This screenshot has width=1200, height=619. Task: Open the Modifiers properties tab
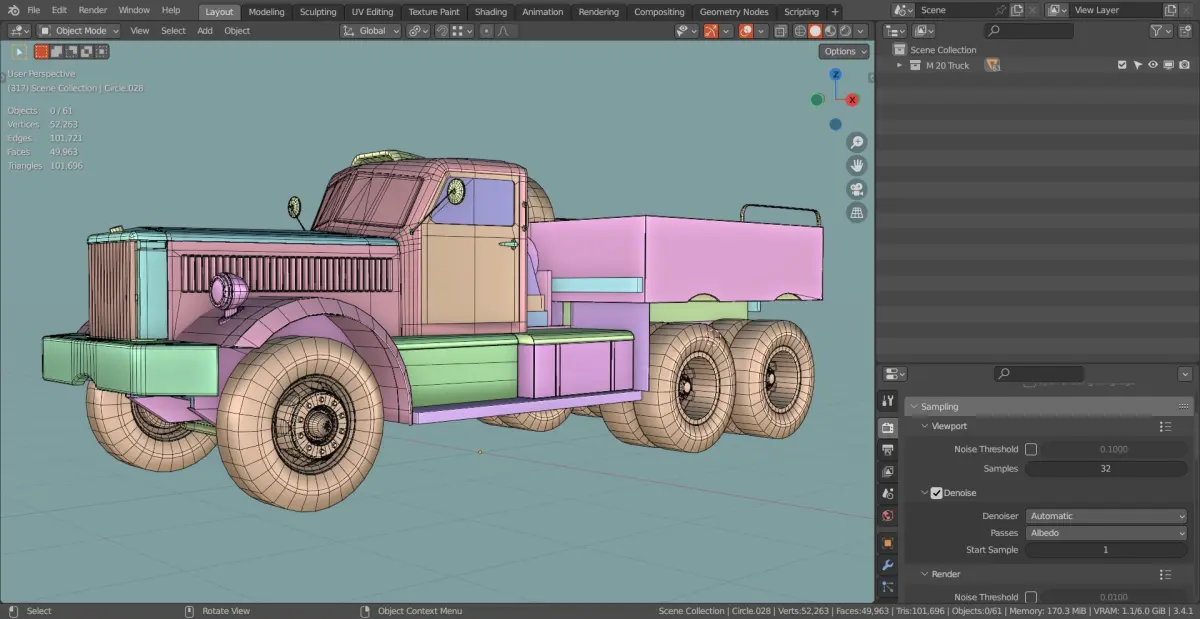tap(888, 565)
